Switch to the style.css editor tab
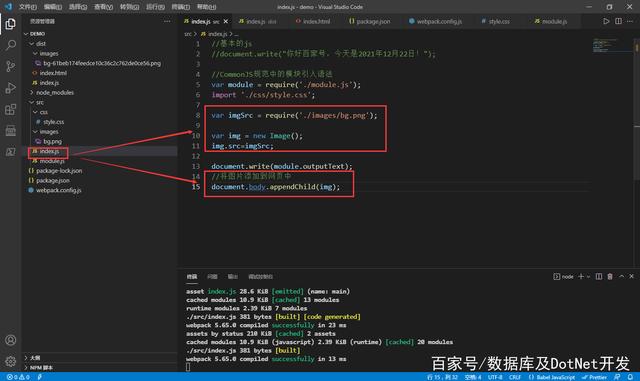Screen dimensions: 640x381 [496, 21]
